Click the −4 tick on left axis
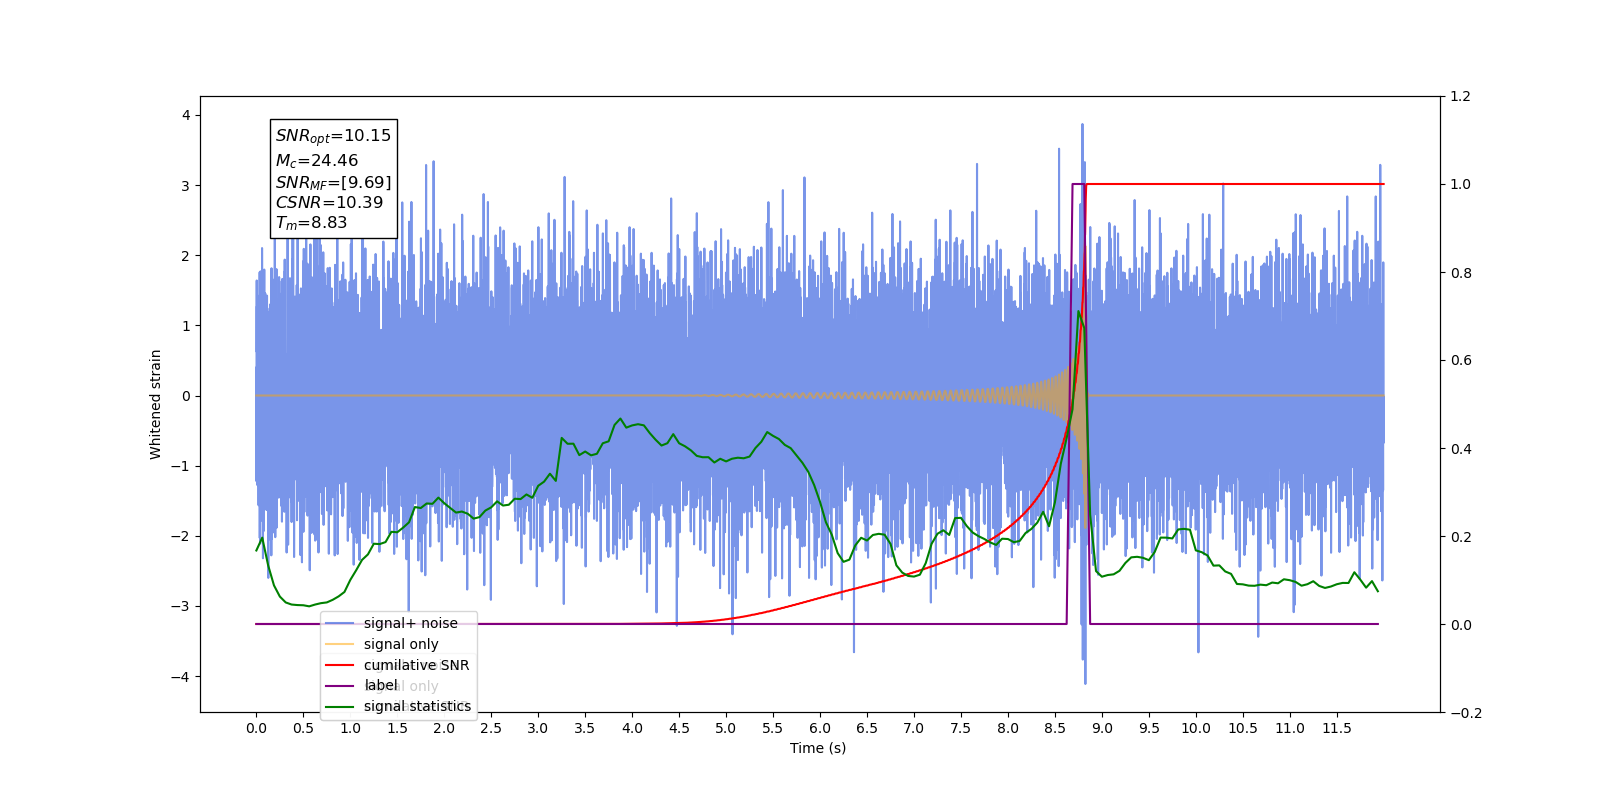This screenshot has width=1600, height=800. (x=180, y=677)
